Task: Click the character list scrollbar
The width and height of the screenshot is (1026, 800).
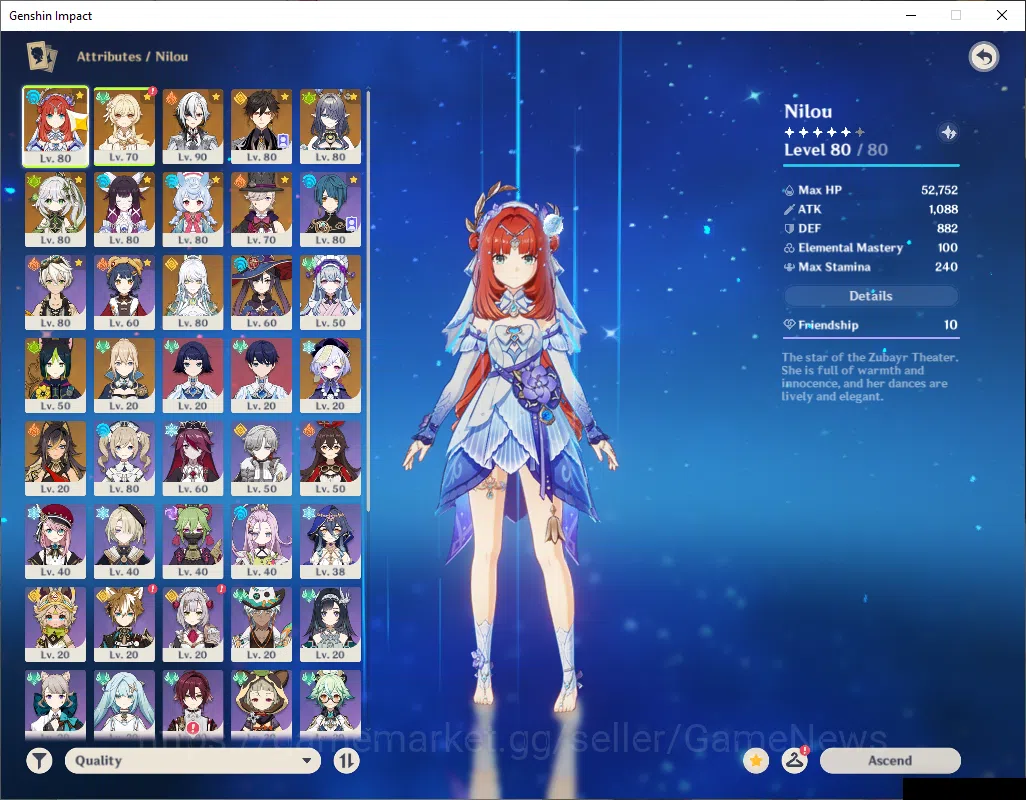Action: point(368,301)
